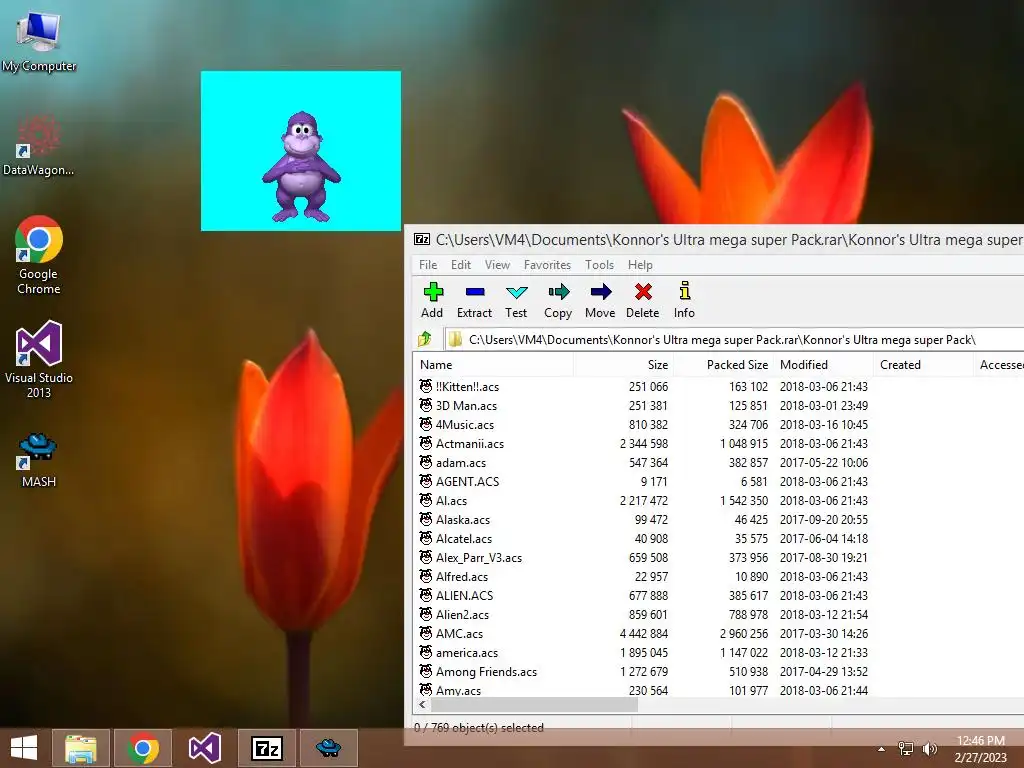The height and width of the screenshot is (768, 1024).
Task: Click the status text 0 / 769 object(s) selected
Action: [479, 728]
